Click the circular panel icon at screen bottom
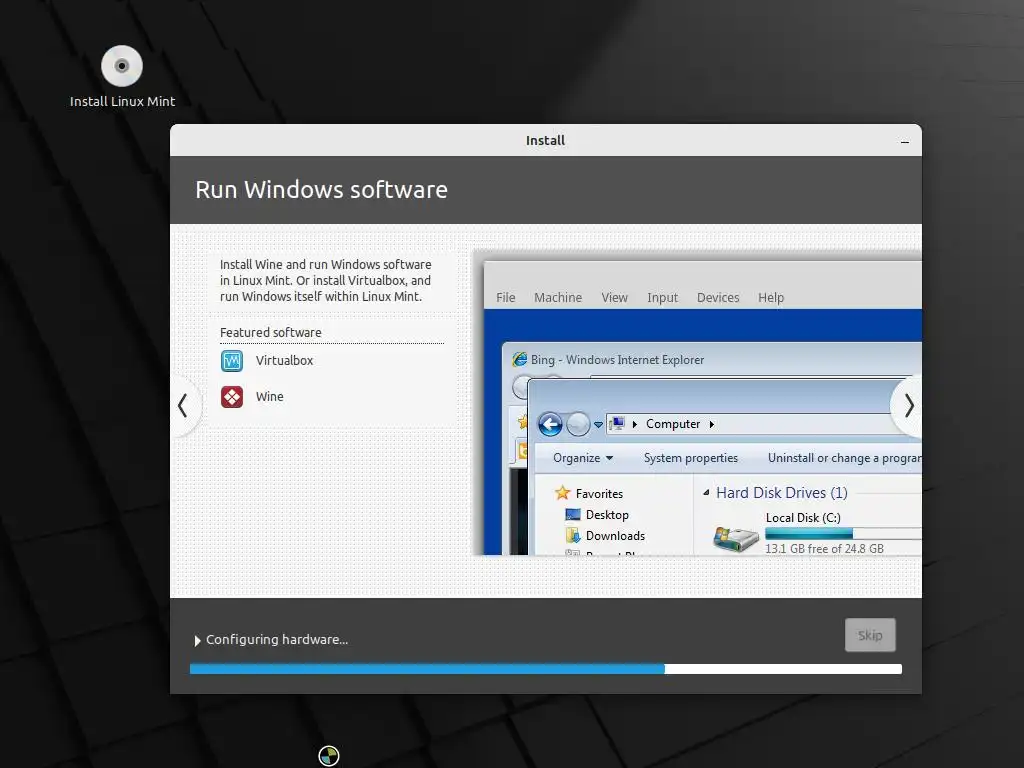Image resolution: width=1024 pixels, height=768 pixels. pos(328,756)
